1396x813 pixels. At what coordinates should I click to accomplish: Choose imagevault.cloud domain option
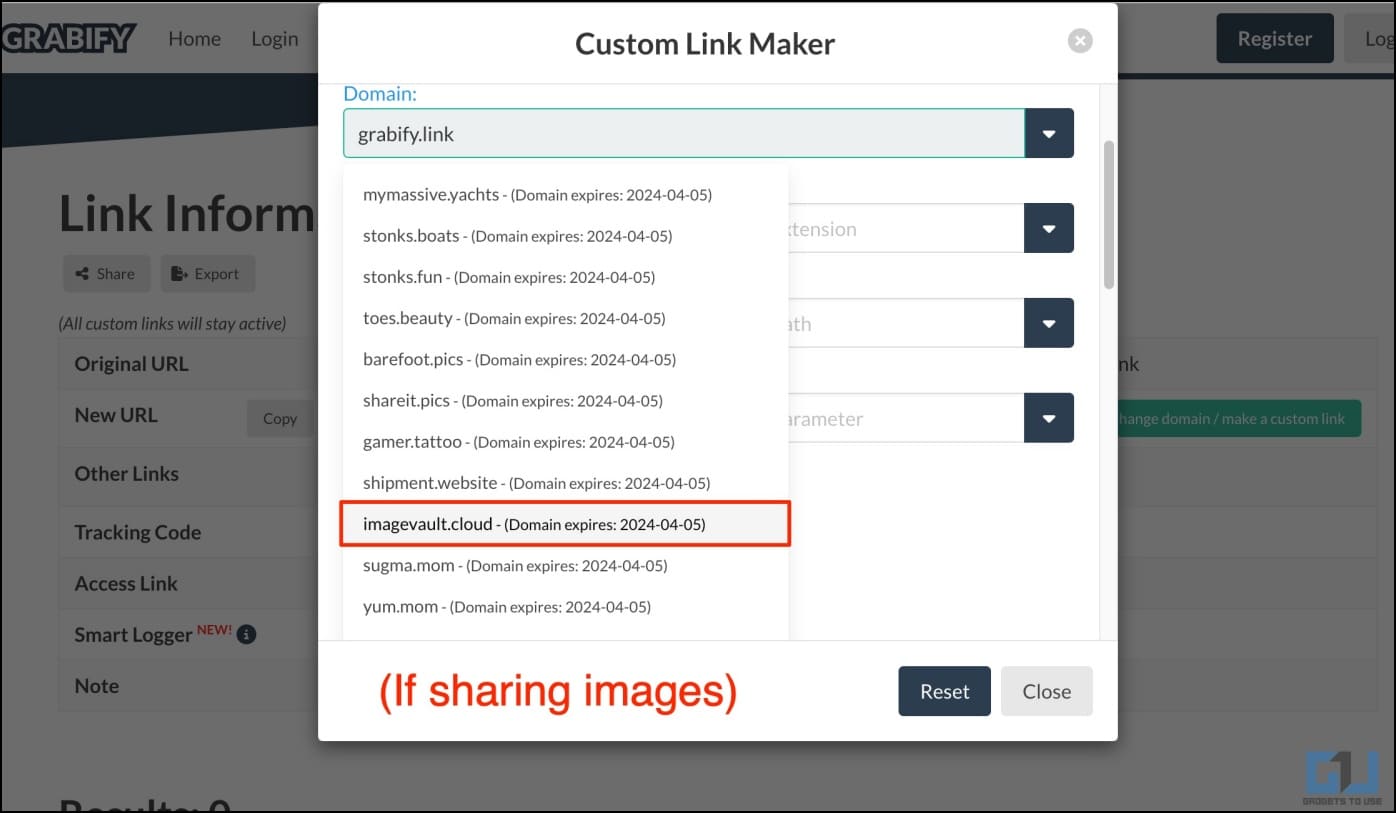[565, 524]
